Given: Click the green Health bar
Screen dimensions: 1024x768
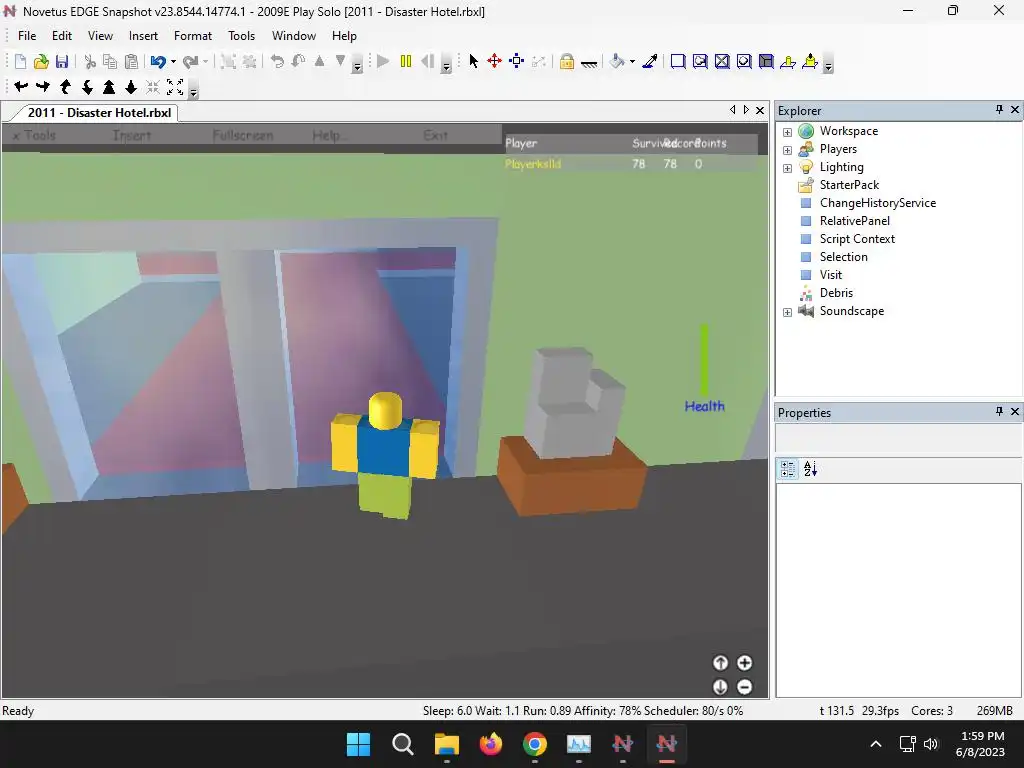Looking at the screenshot, I should click(704, 359).
